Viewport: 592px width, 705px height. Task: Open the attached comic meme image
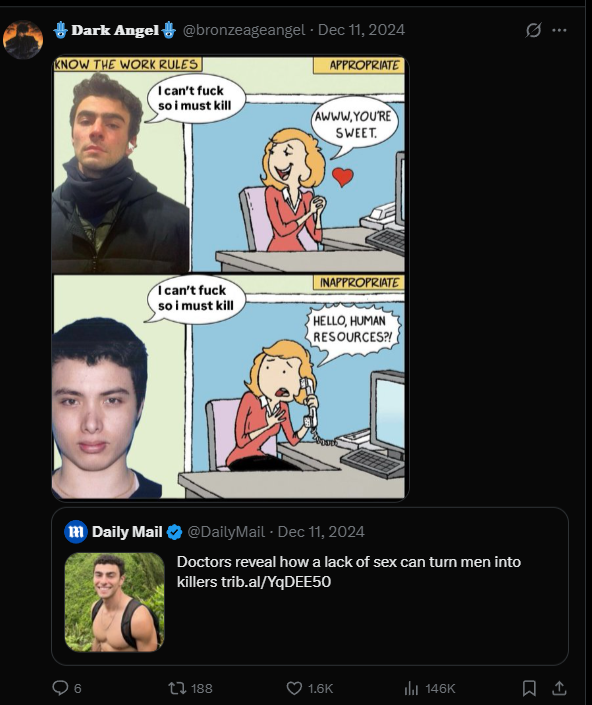pyautogui.click(x=229, y=277)
